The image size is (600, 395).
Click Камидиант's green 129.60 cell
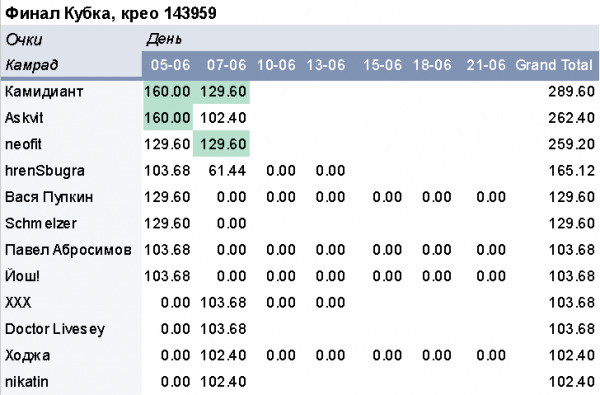click(x=221, y=92)
